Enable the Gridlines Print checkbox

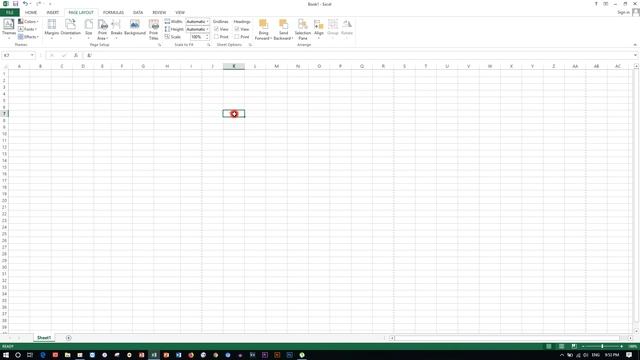coord(216,37)
